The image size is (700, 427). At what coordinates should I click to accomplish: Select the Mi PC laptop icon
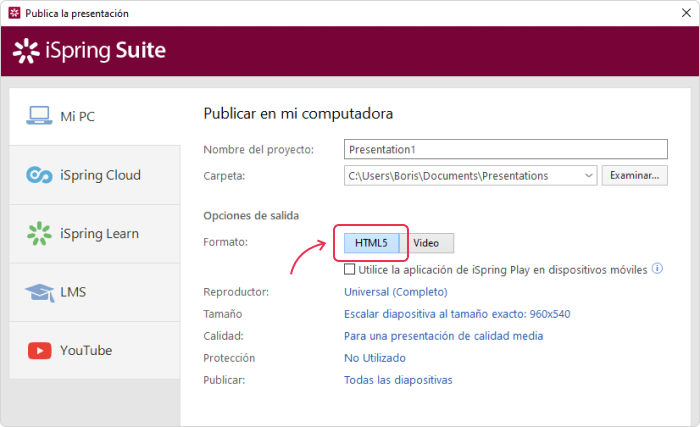39,116
